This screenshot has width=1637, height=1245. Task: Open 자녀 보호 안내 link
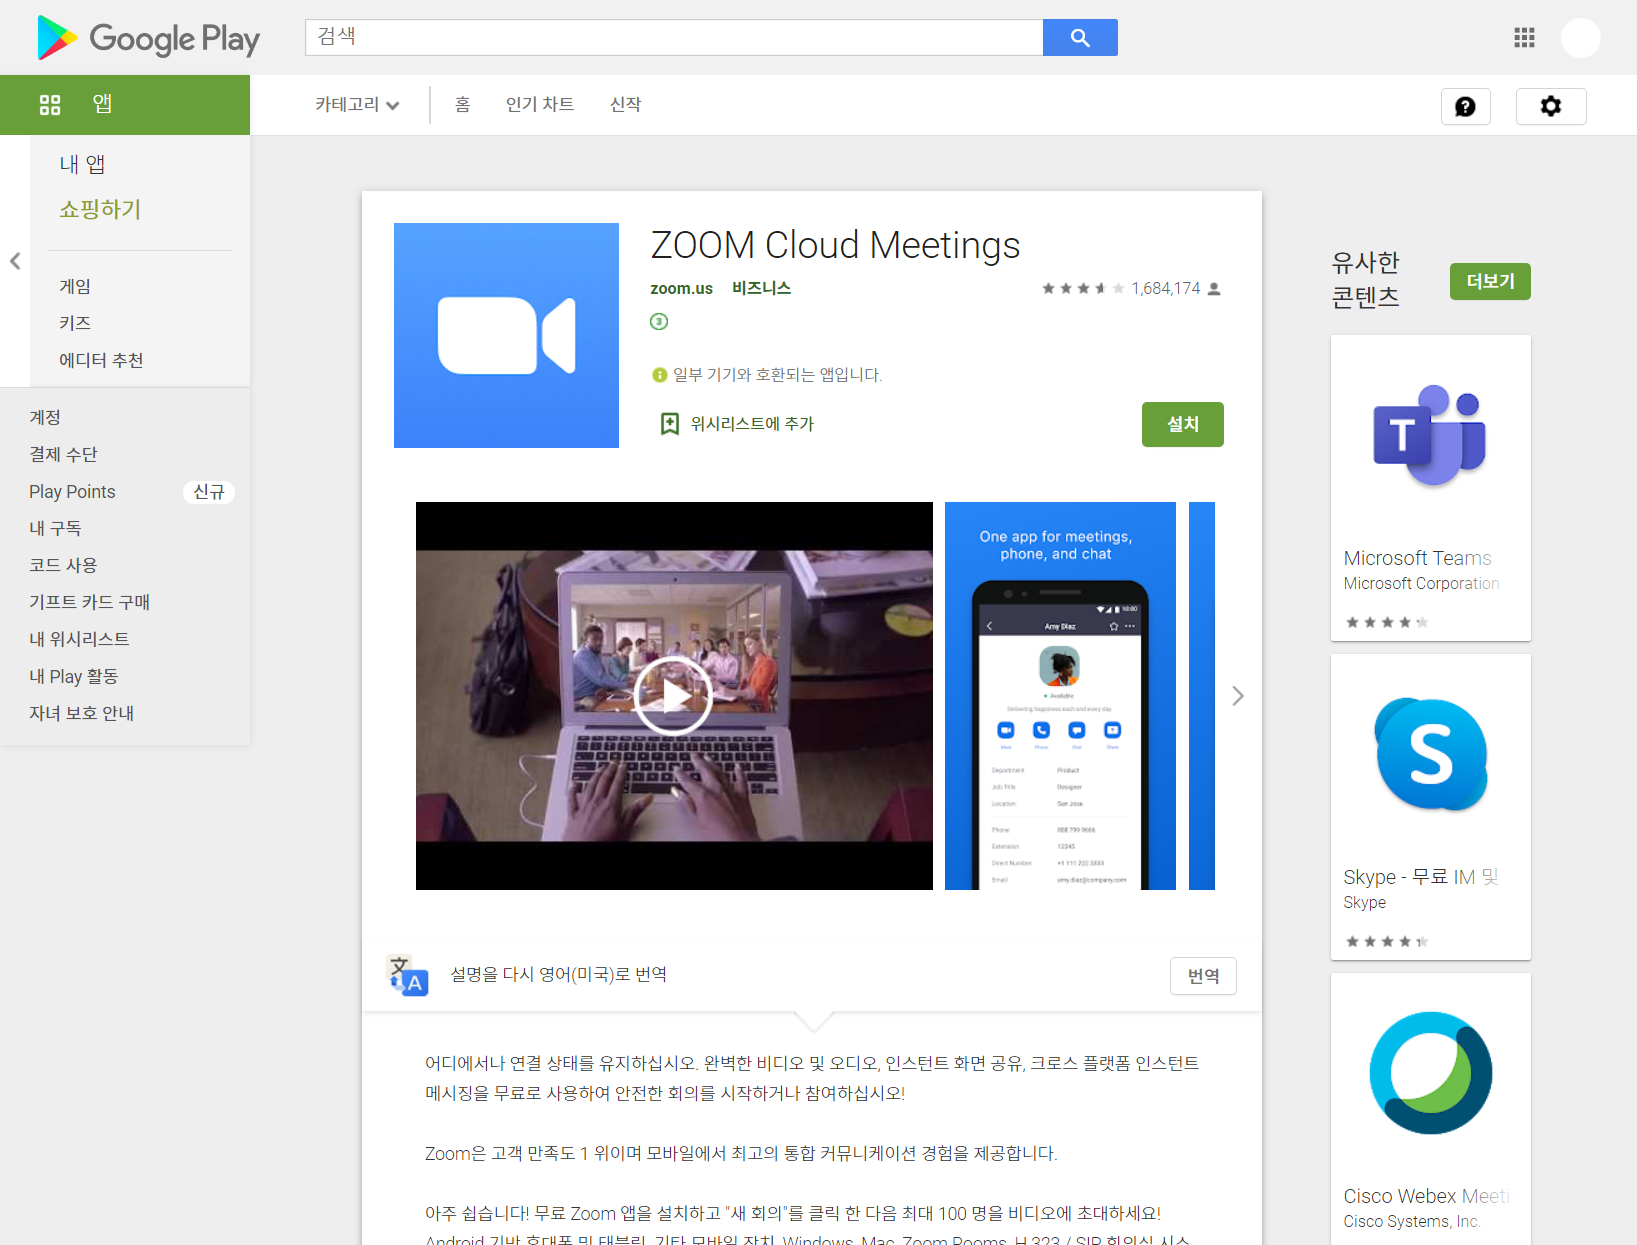click(x=81, y=713)
